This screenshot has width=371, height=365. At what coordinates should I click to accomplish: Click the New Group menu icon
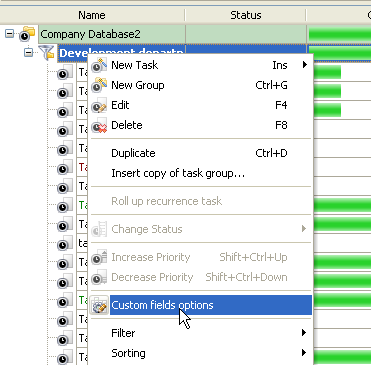tap(99, 85)
